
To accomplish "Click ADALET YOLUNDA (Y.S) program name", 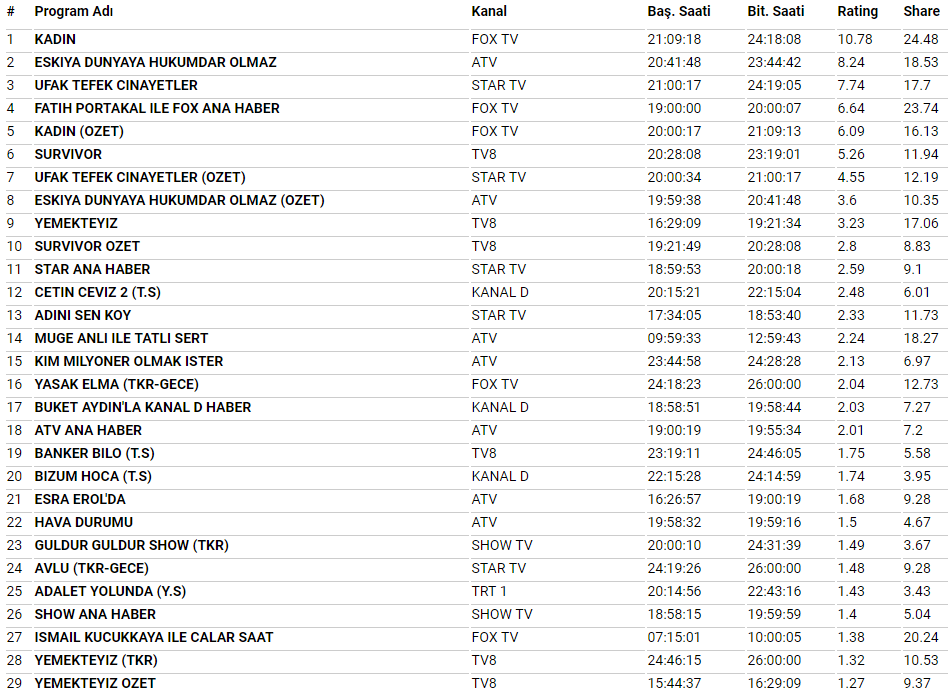I will point(110,591).
